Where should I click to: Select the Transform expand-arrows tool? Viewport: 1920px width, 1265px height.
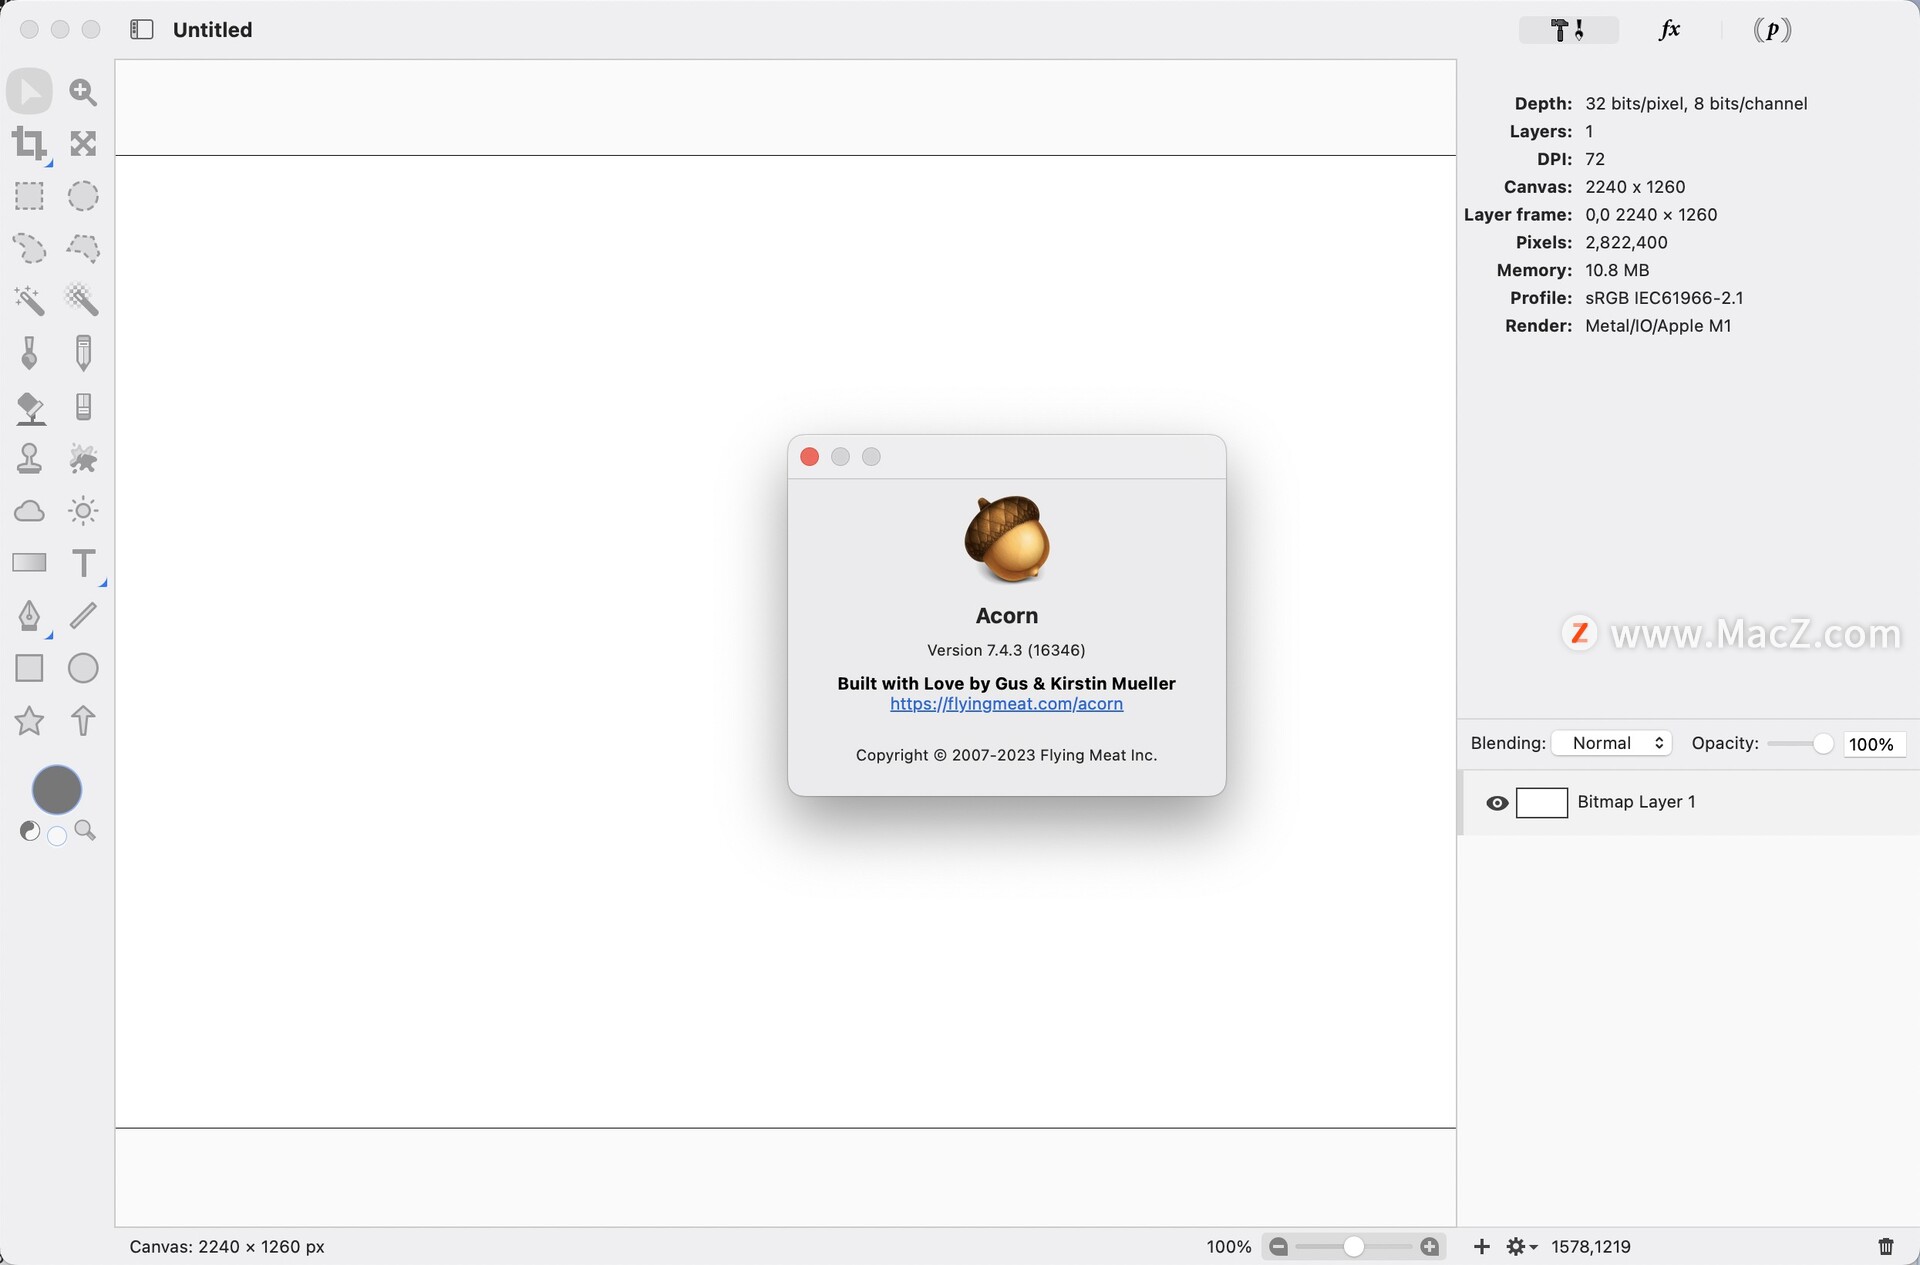click(83, 144)
